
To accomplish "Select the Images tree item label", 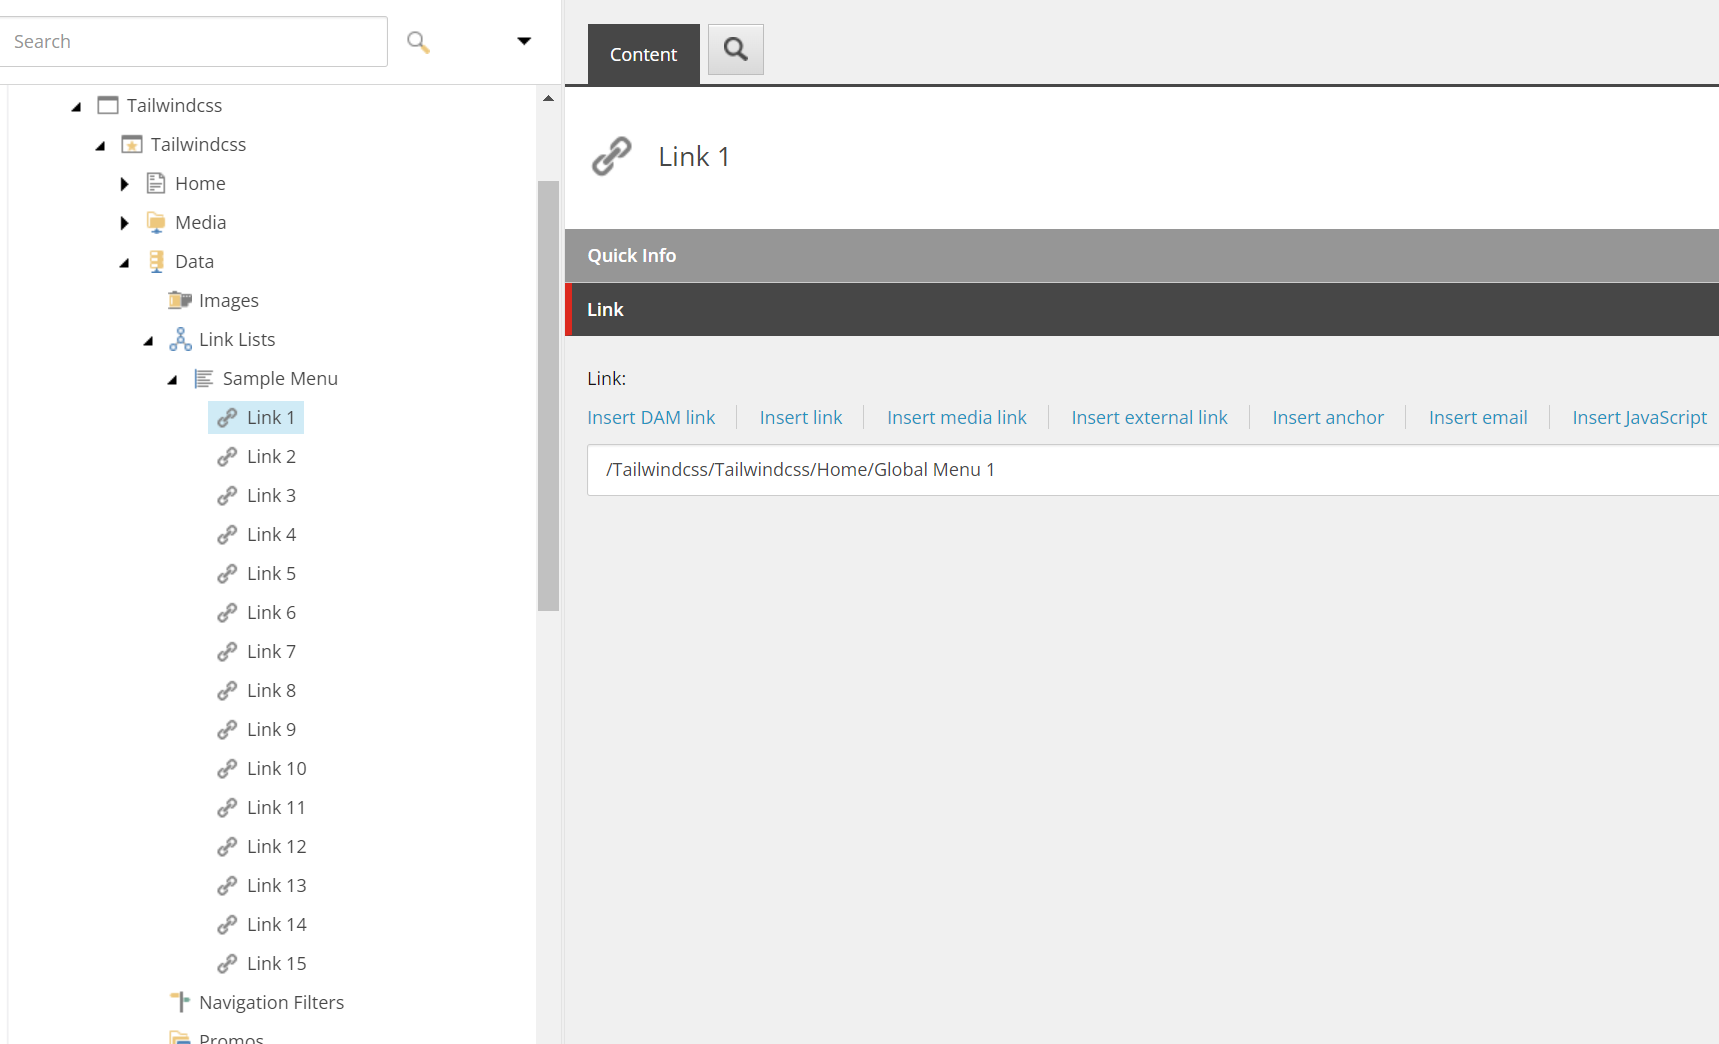I will tap(228, 300).
